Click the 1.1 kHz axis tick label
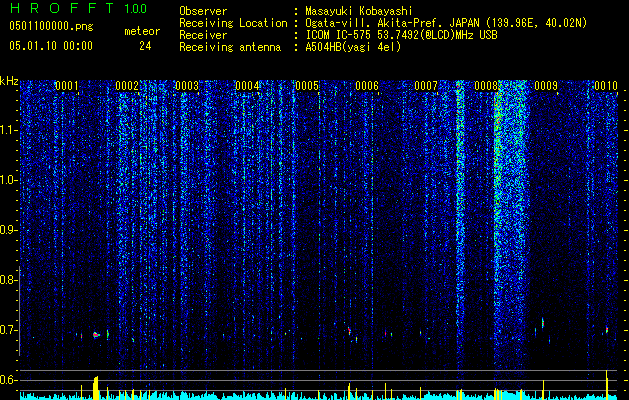The height and width of the screenshot is (400, 629). pyautogui.click(x=9, y=130)
